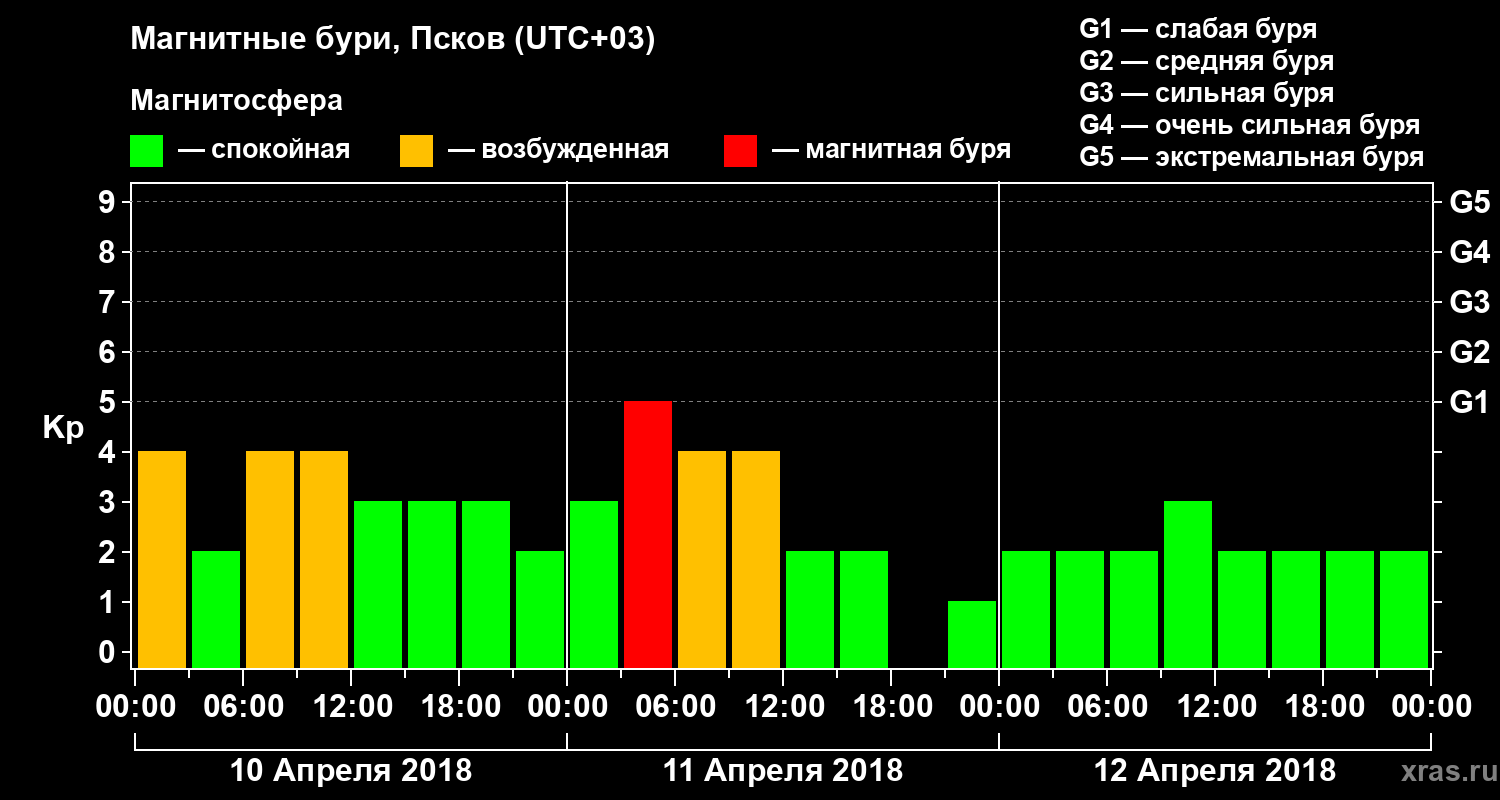Select the green 03:00–06:00 bar on 12 April

pos(1080,609)
